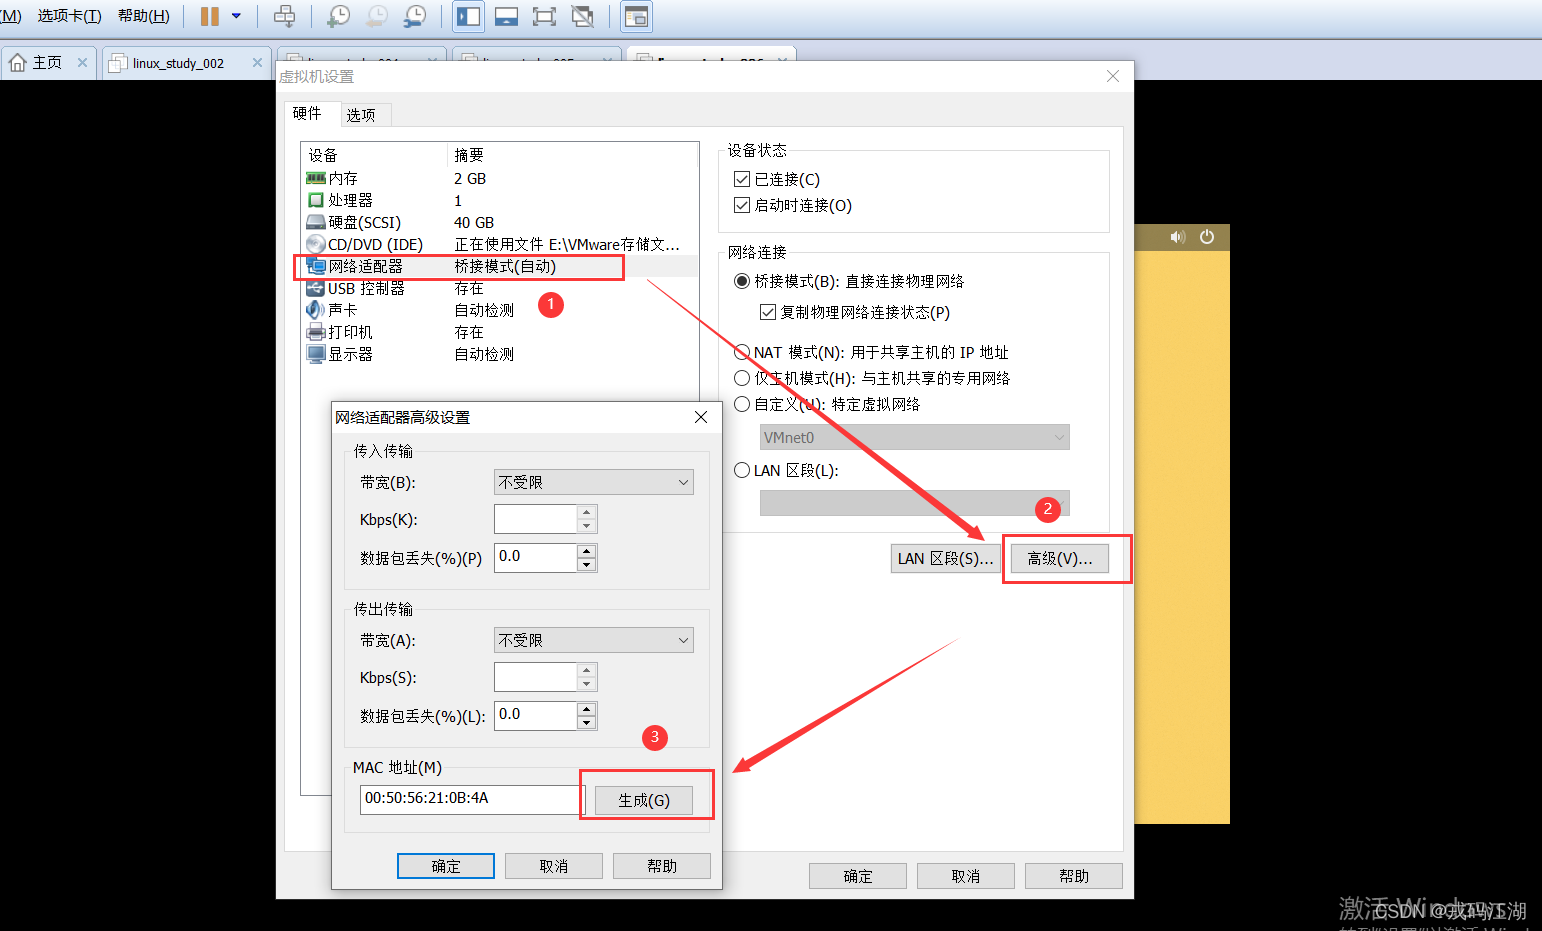Viewport: 1542px width, 931px height.
Task: Open the power options dropdown arrow
Action: click(237, 16)
